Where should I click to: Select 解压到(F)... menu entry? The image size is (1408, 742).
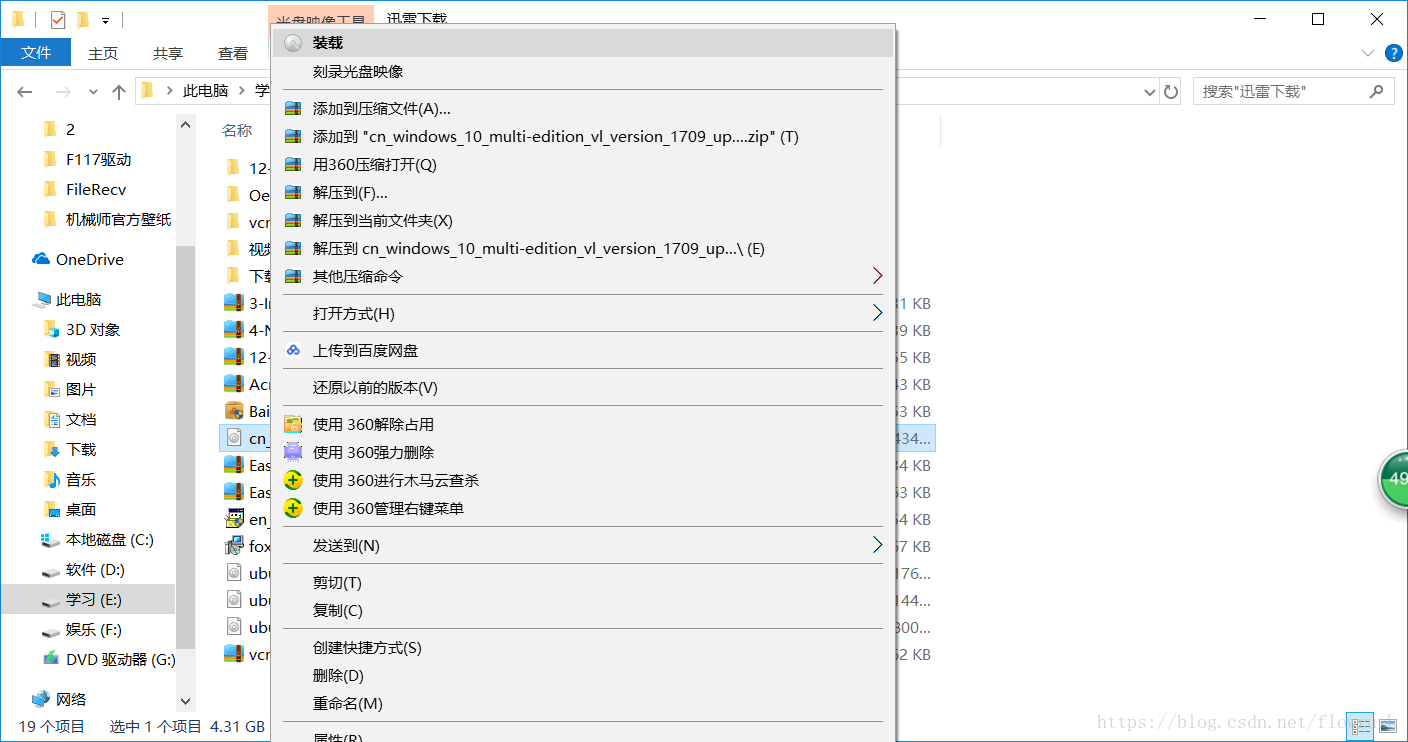(x=583, y=192)
